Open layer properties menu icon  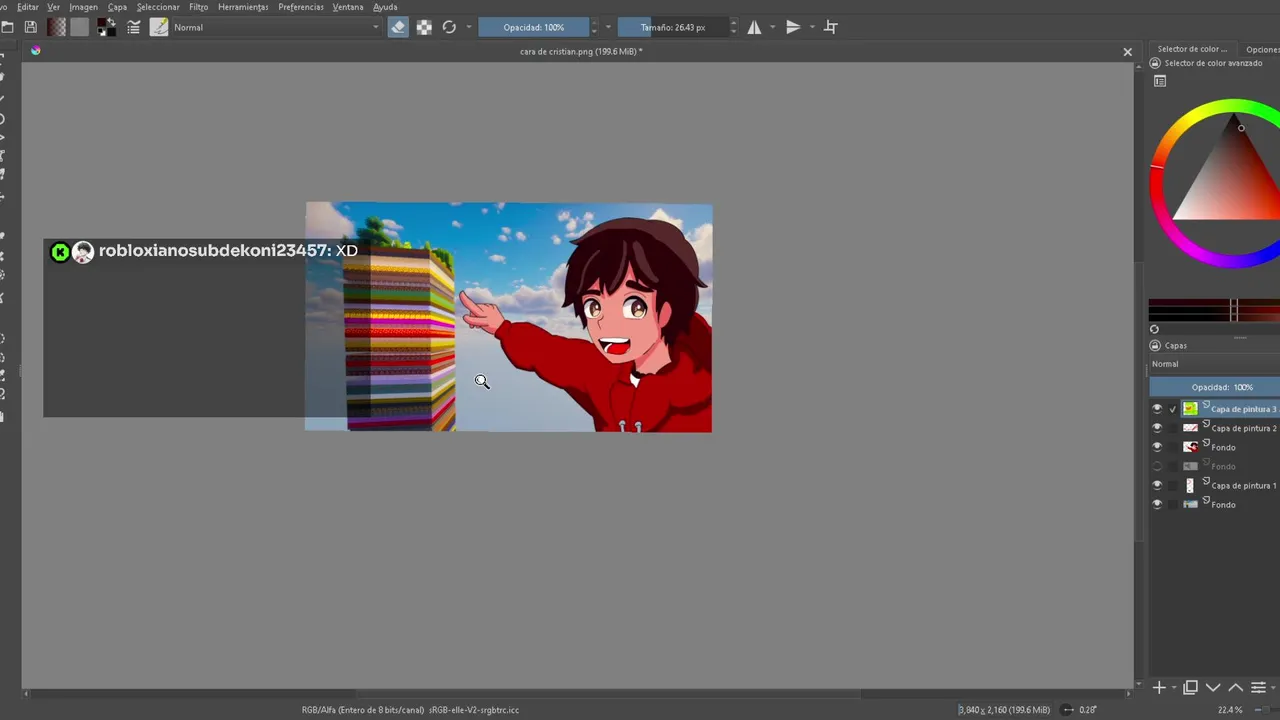coord(1258,687)
